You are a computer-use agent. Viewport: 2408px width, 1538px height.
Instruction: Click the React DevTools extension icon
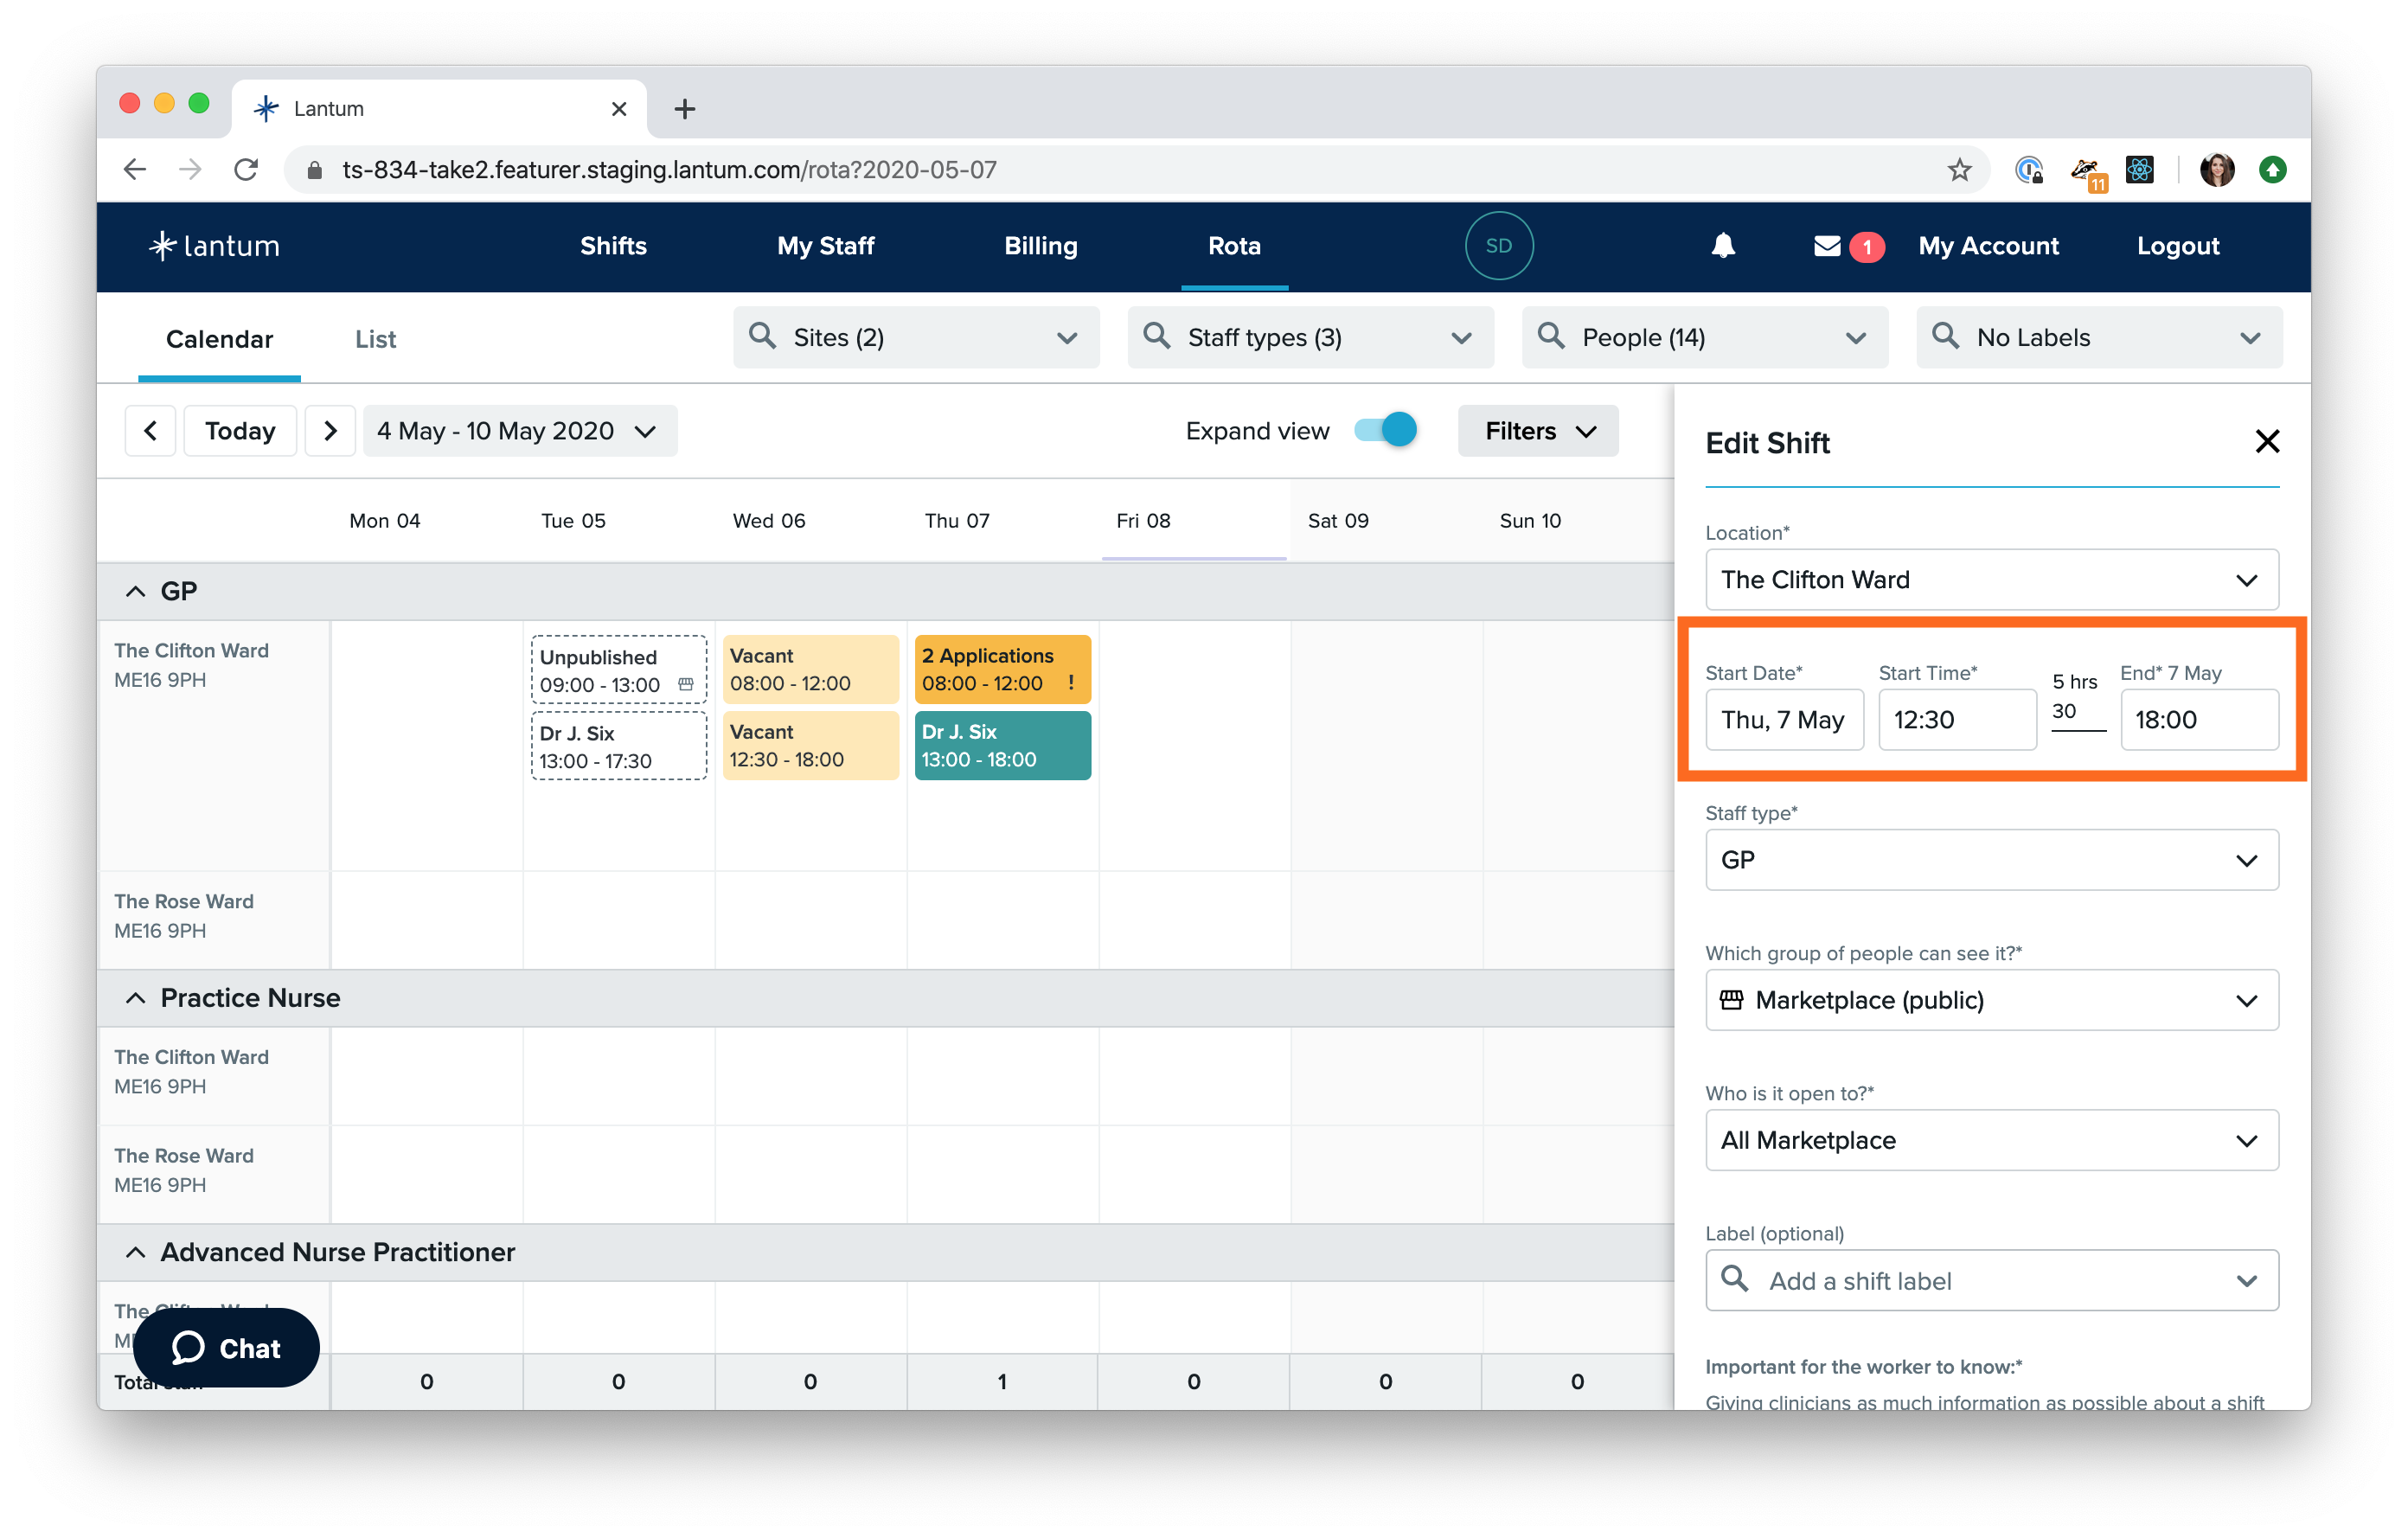[x=2139, y=169]
